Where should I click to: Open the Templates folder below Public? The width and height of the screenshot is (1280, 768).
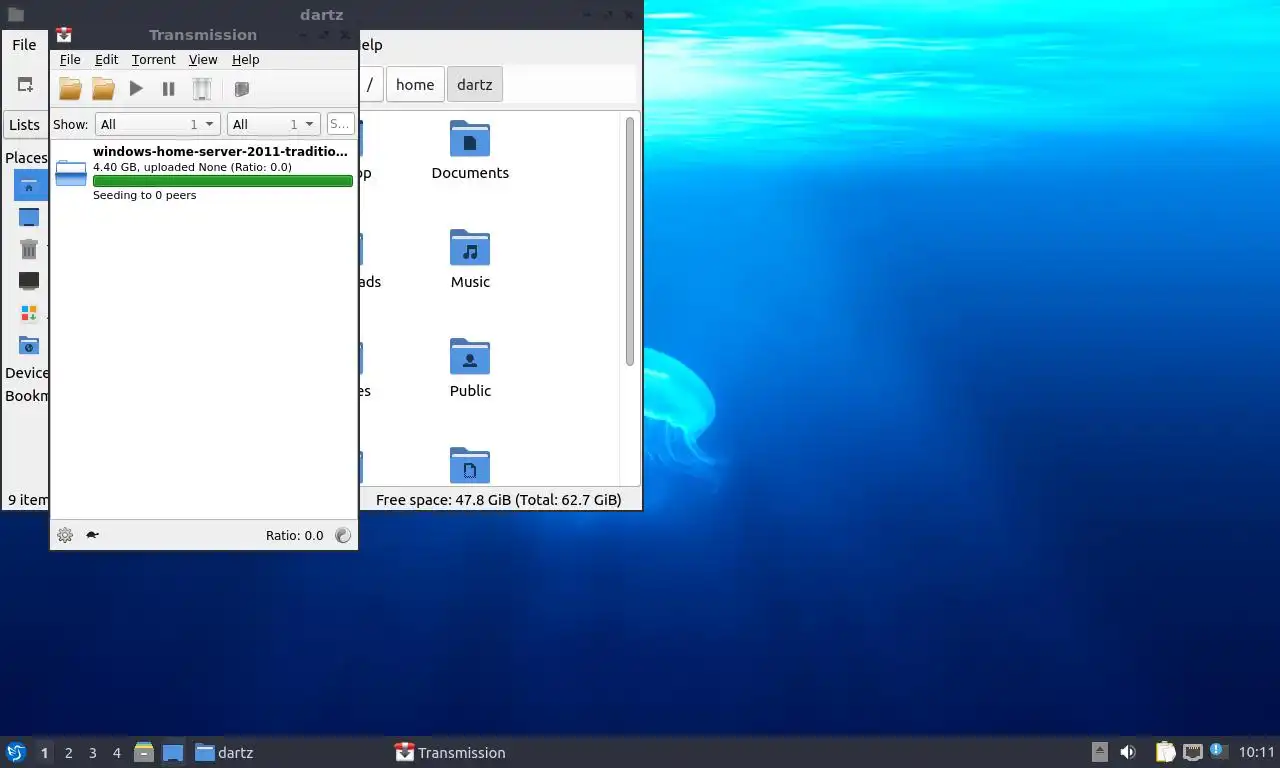point(470,465)
